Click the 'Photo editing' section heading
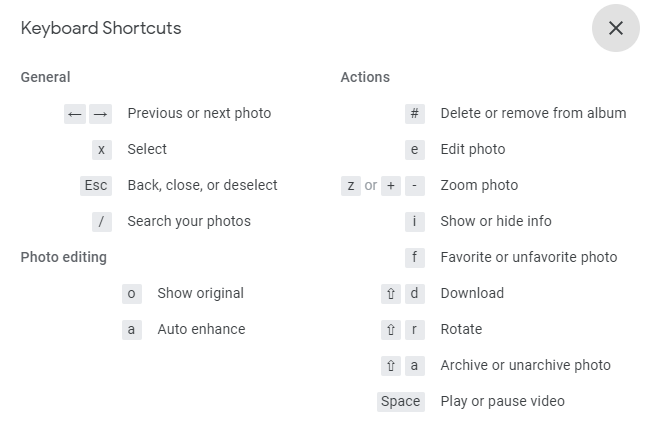 pyautogui.click(x=63, y=257)
